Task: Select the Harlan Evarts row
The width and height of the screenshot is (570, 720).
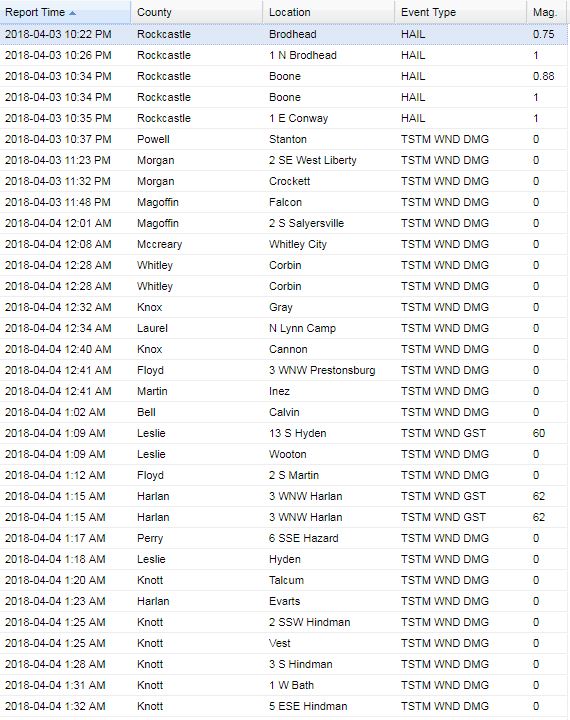Action: (x=284, y=602)
